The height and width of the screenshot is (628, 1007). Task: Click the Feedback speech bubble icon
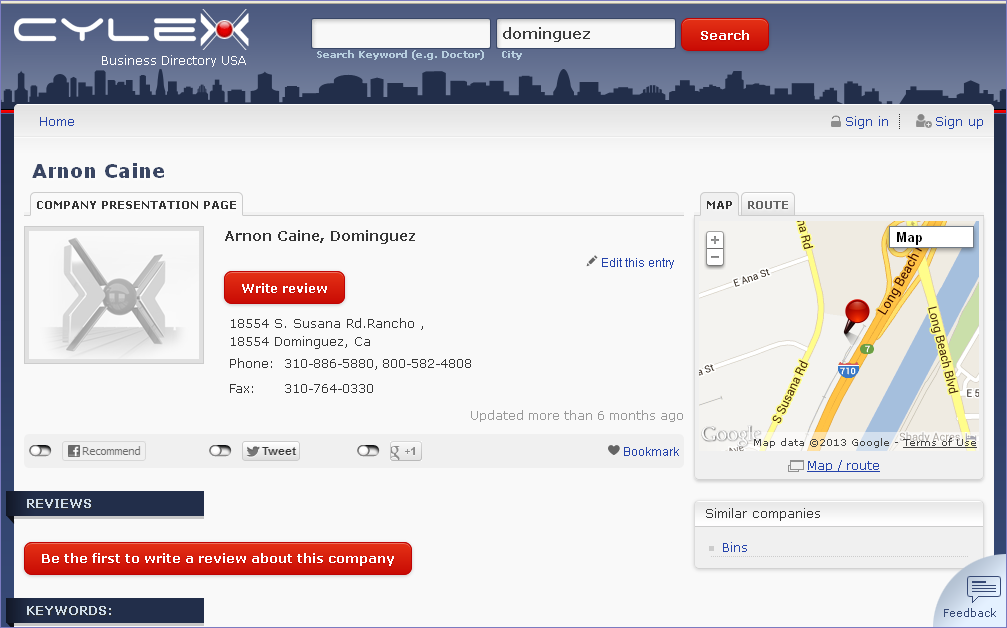[983, 590]
